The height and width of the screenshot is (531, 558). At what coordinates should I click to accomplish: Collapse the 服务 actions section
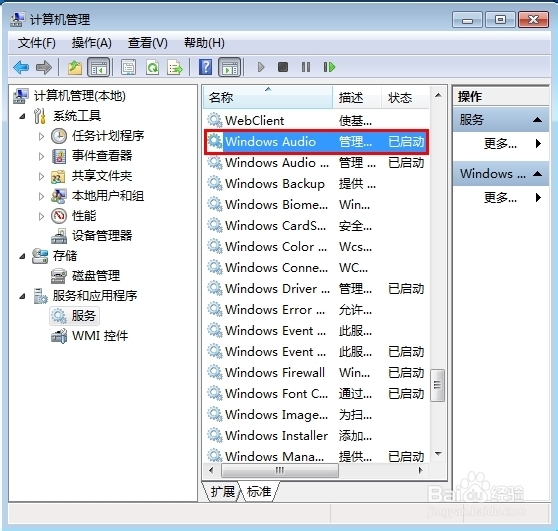(537, 120)
